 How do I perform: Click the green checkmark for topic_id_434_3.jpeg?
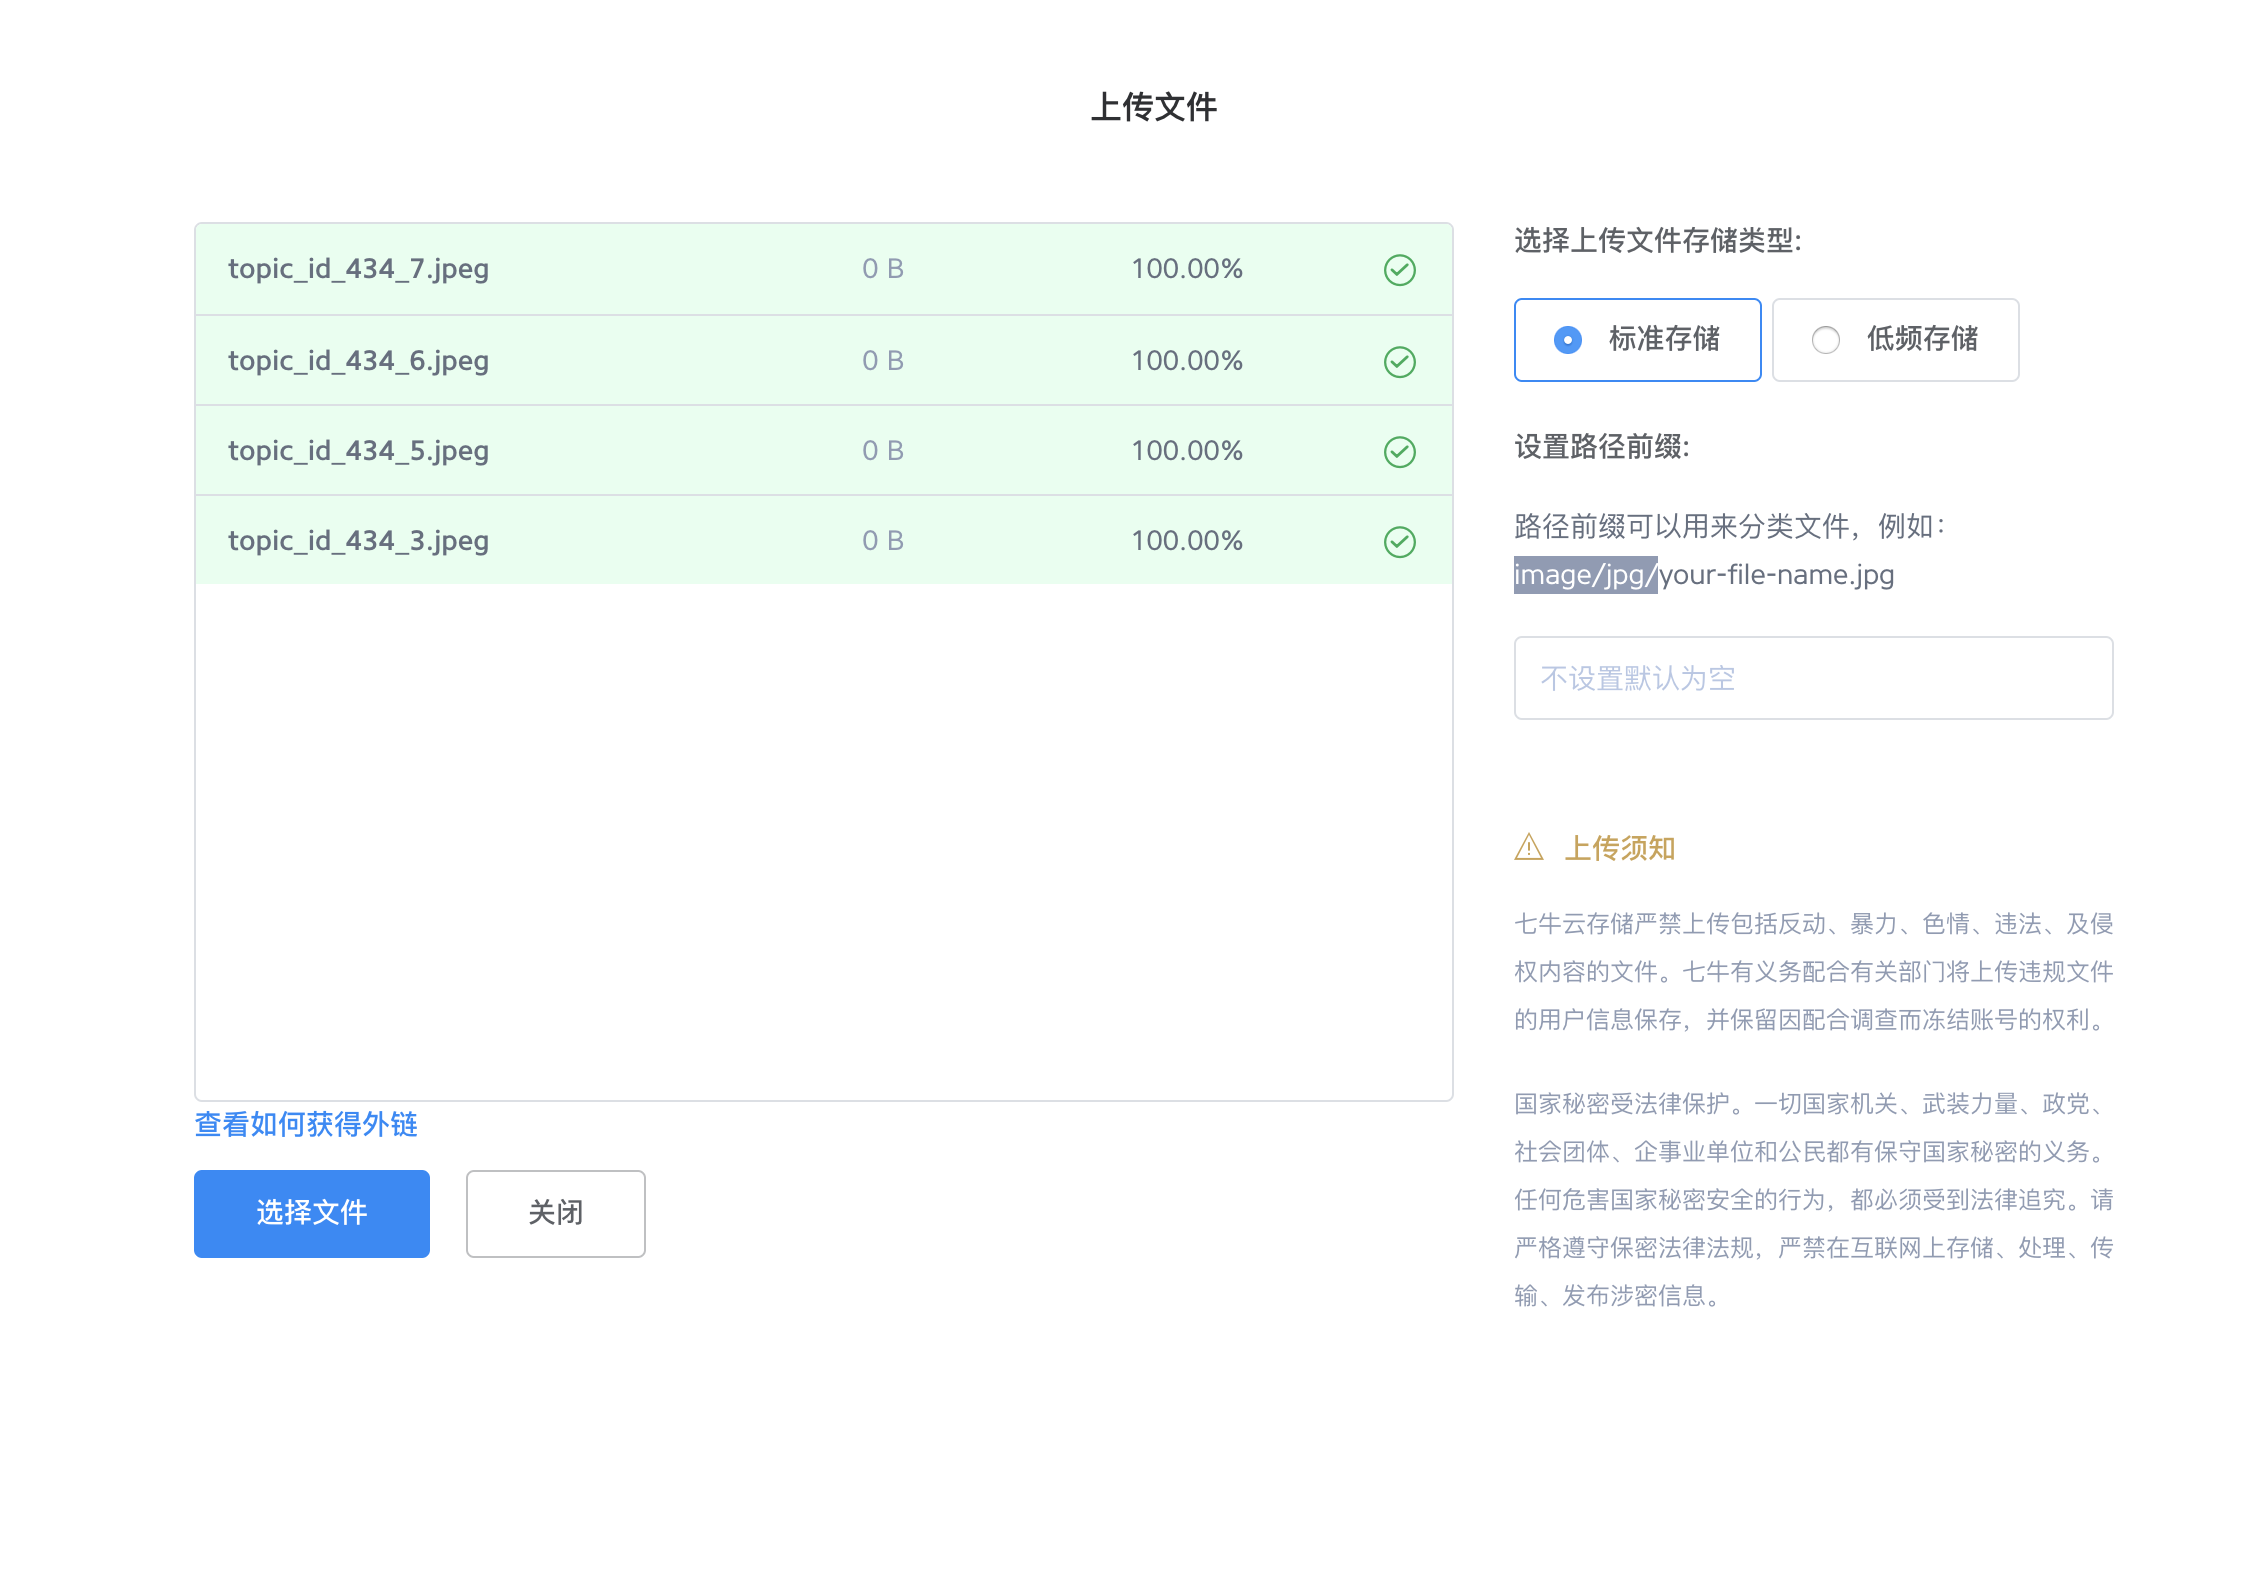pyautogui.click(x=1399, y=541)
